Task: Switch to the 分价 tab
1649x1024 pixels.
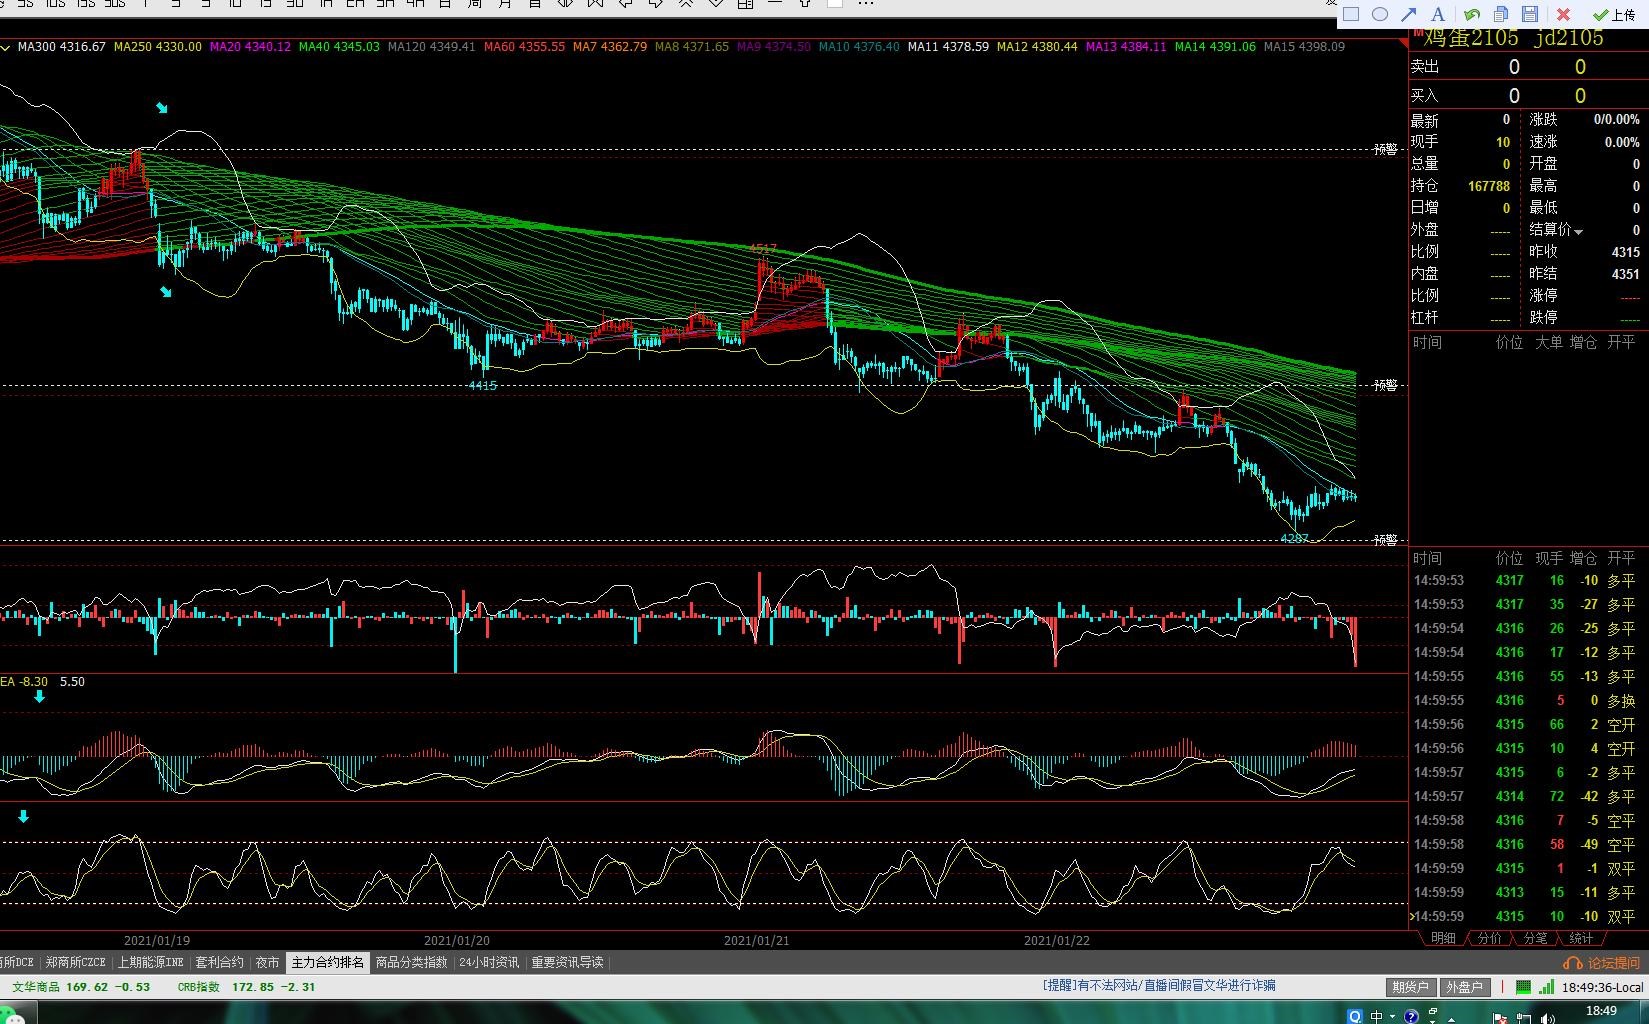Action: click(x=1489, y=938)
